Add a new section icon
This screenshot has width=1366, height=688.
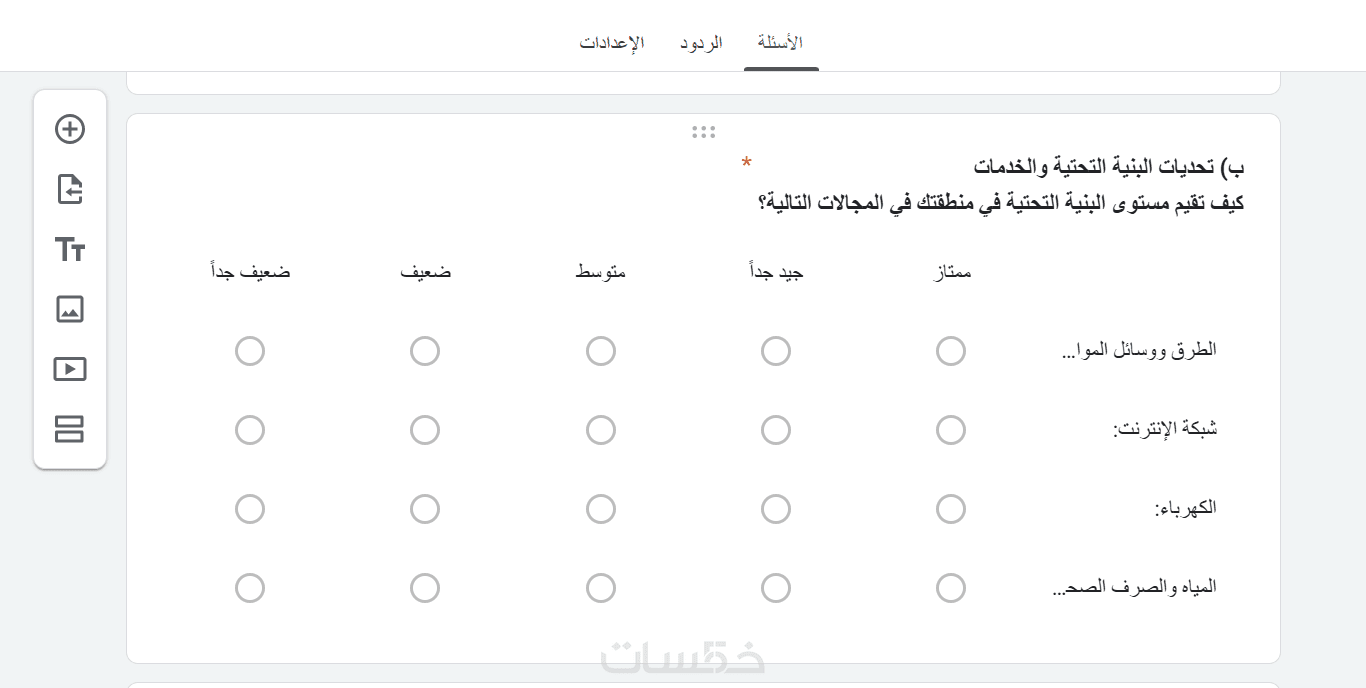[x=70, y=429]
